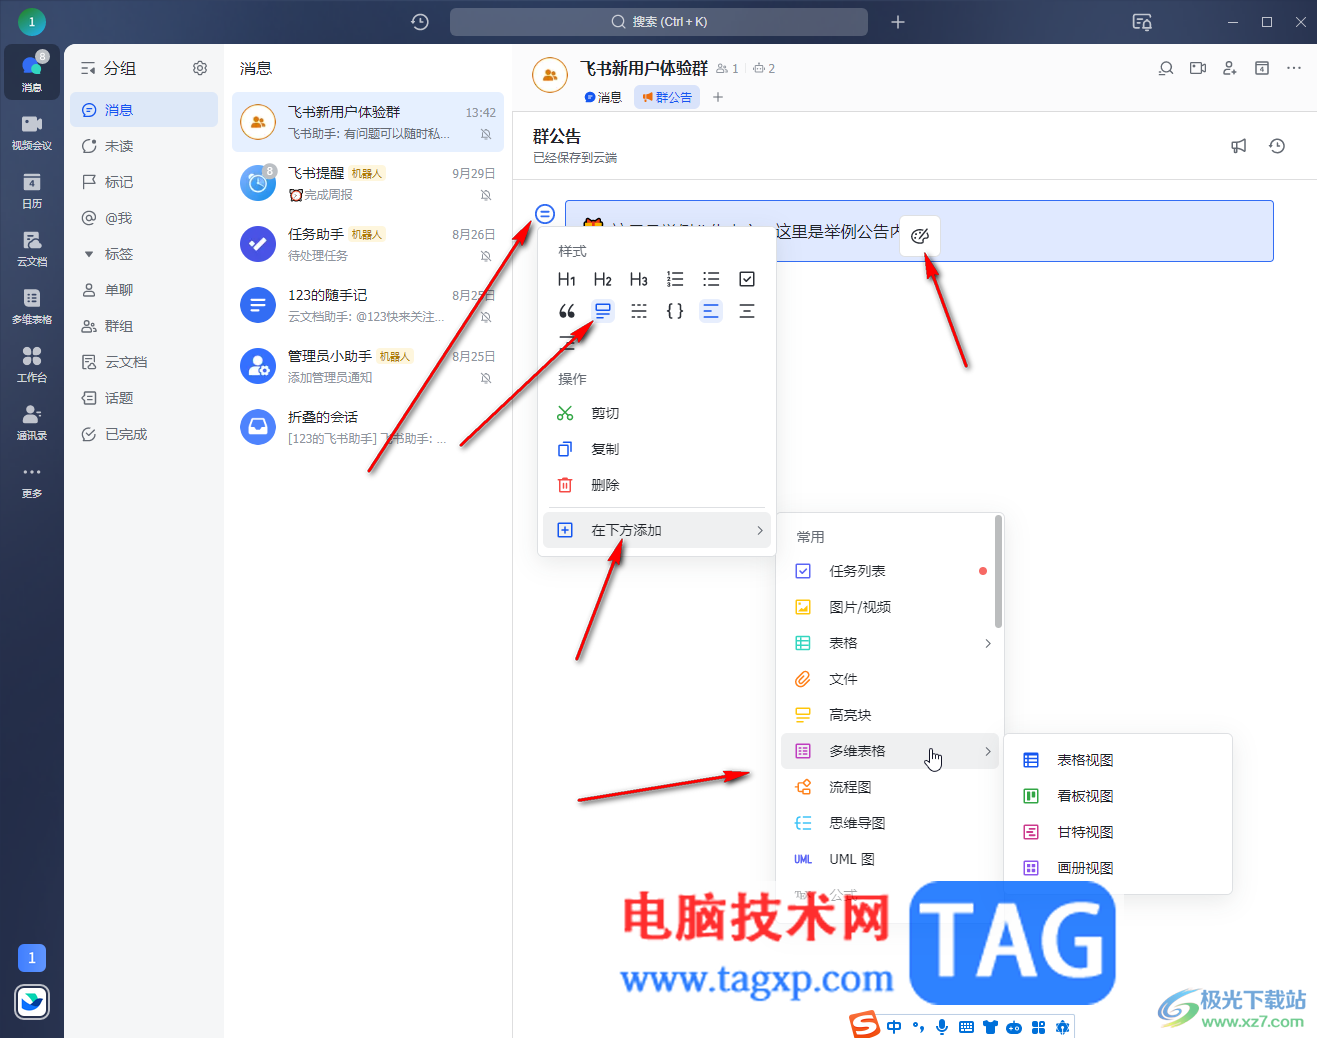Insert a 思维导图 mind map
1317x1038 pixels.
(890, 823)
